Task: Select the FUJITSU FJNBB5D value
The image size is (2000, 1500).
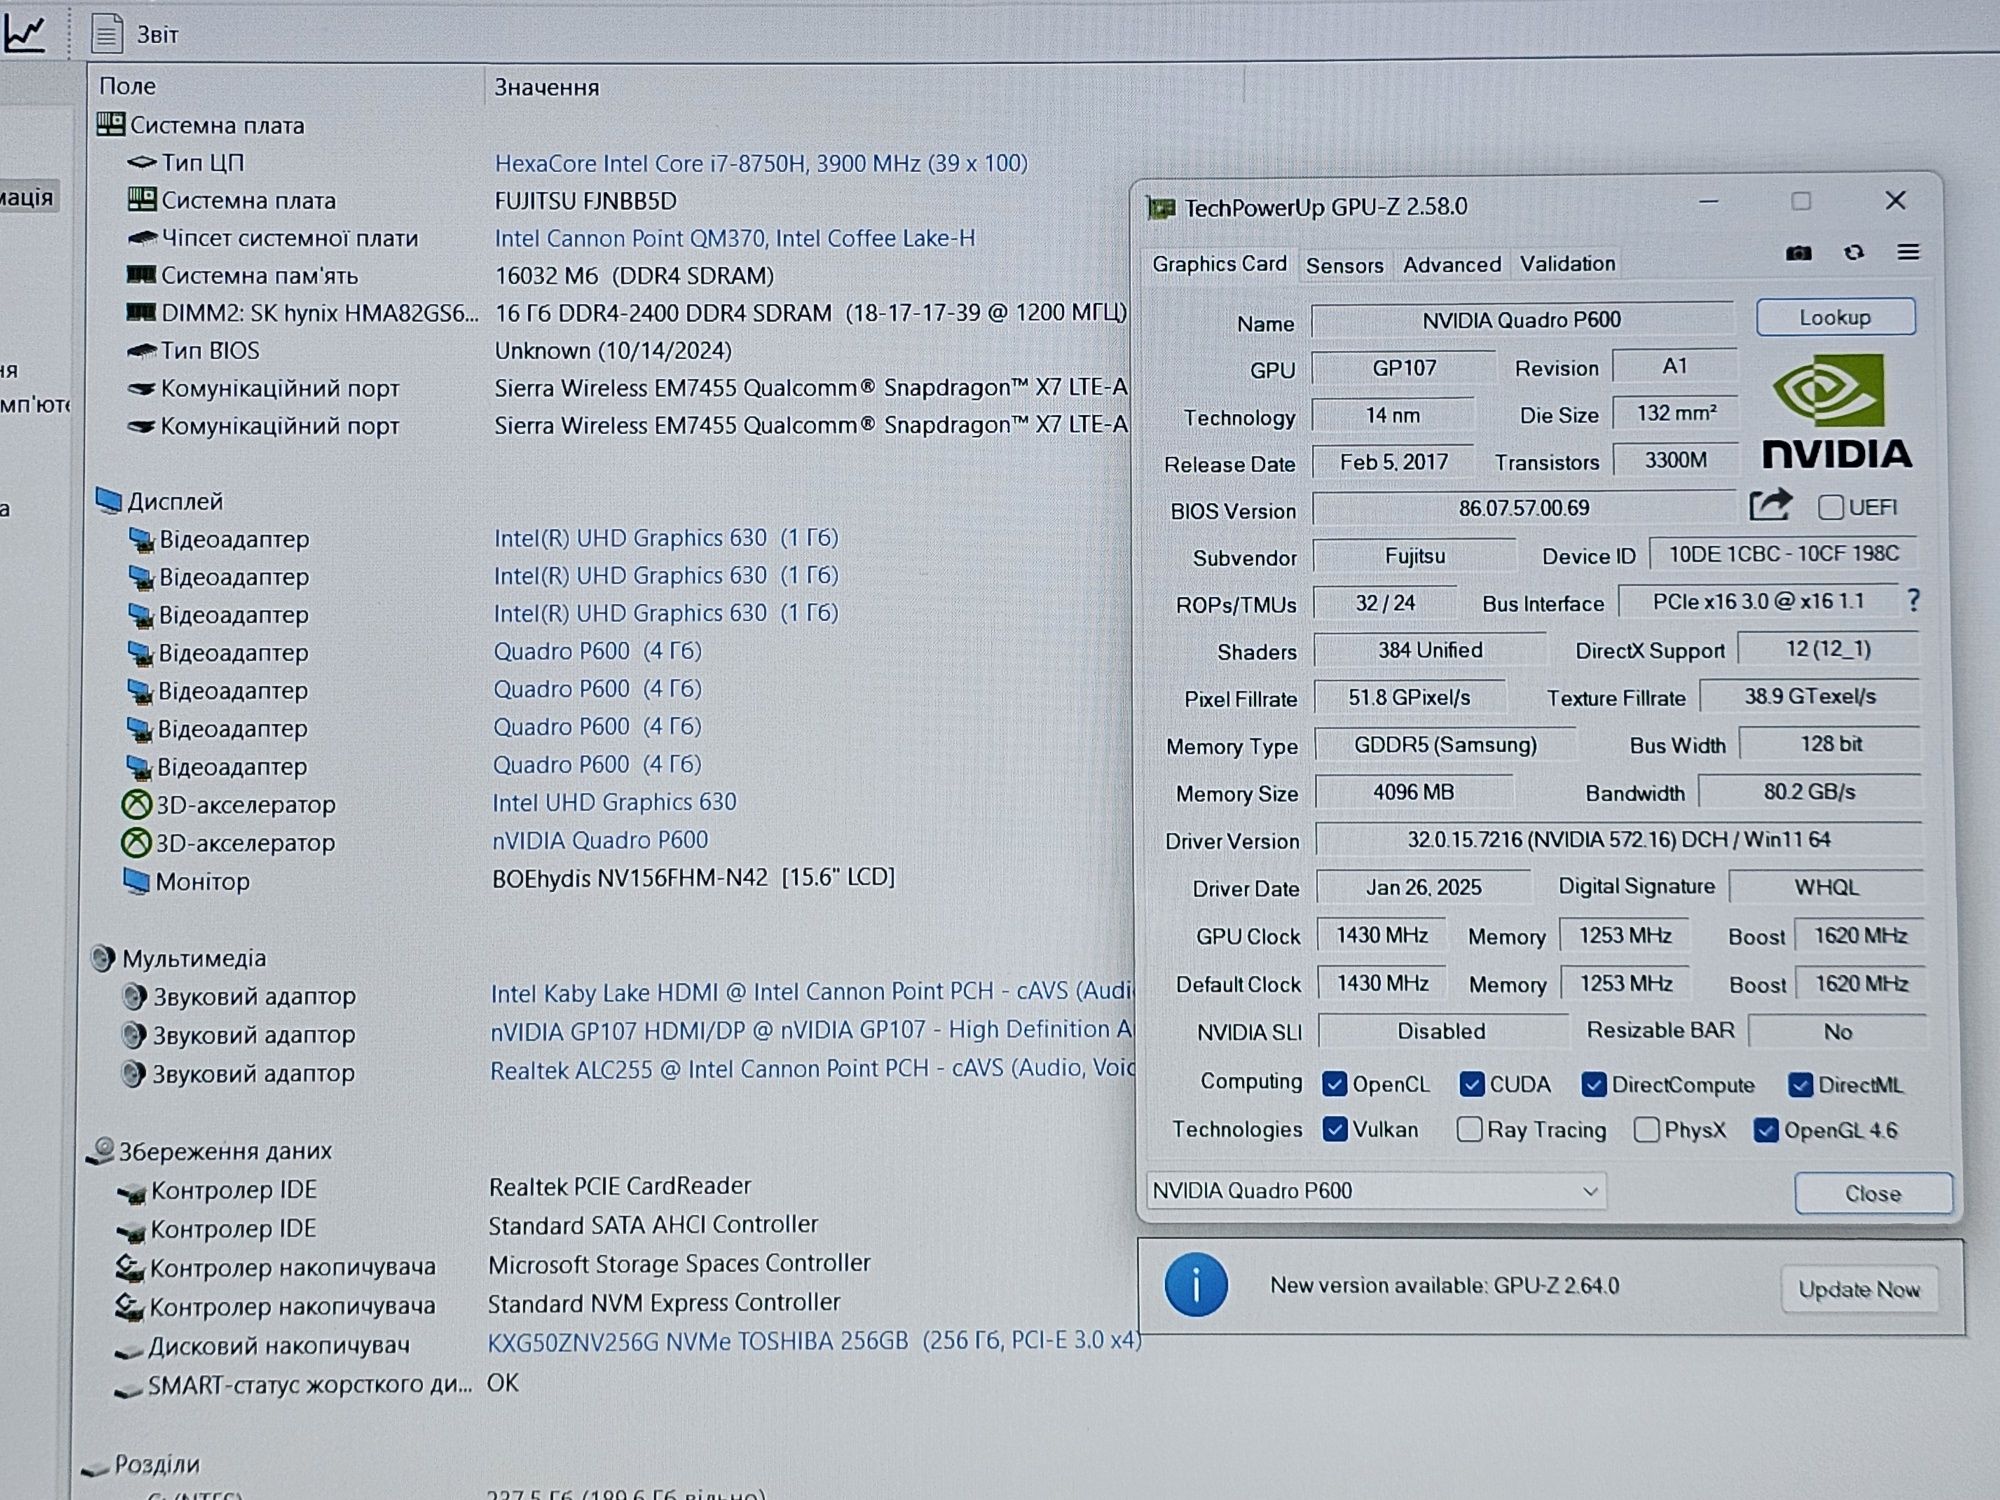Action: pyautogui.click(x=585, y=201)
